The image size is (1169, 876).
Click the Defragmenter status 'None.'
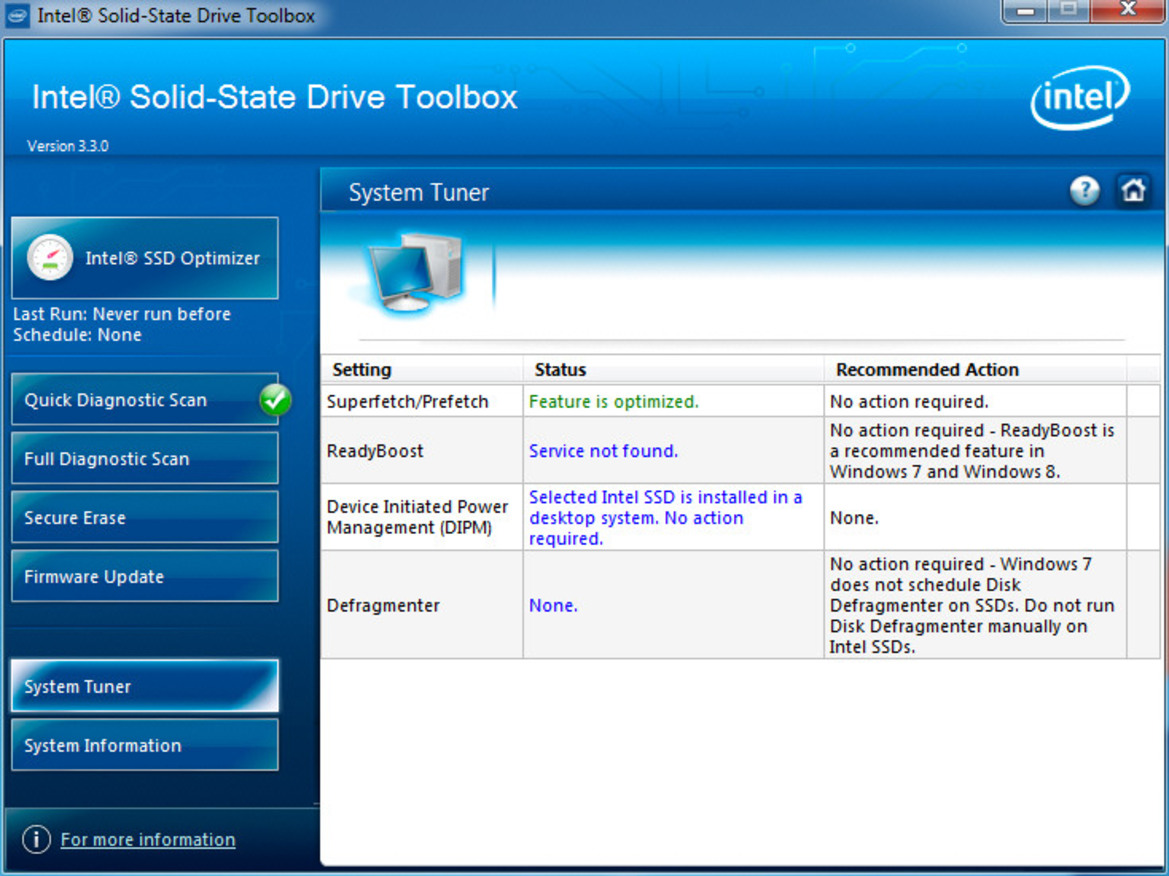553,605
